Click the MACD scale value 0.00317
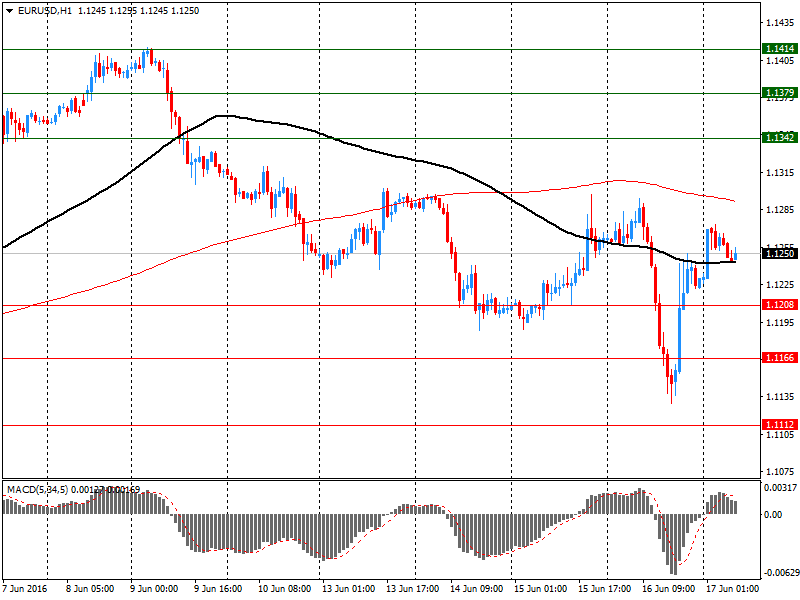Screen dimensions: 800x600 click(781, 488)
